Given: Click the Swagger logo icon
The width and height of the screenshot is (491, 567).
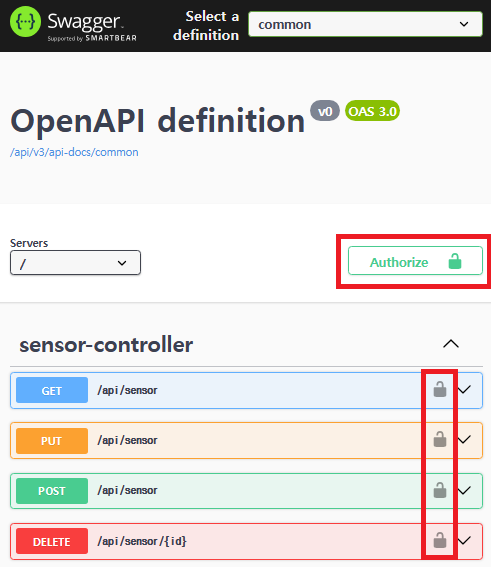Looking at the screenshot, I should [25, 22].
